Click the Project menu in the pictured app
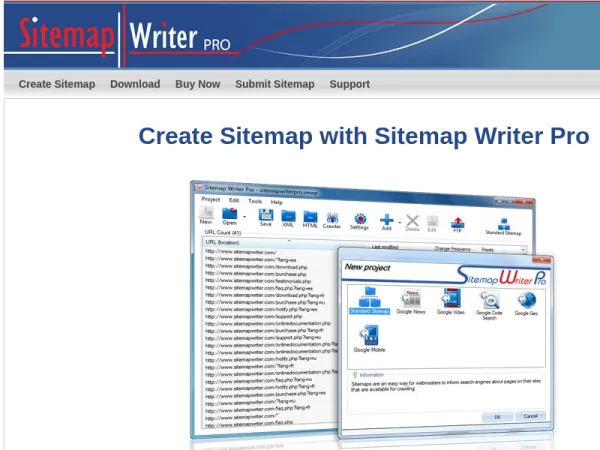 coord(211,199)
